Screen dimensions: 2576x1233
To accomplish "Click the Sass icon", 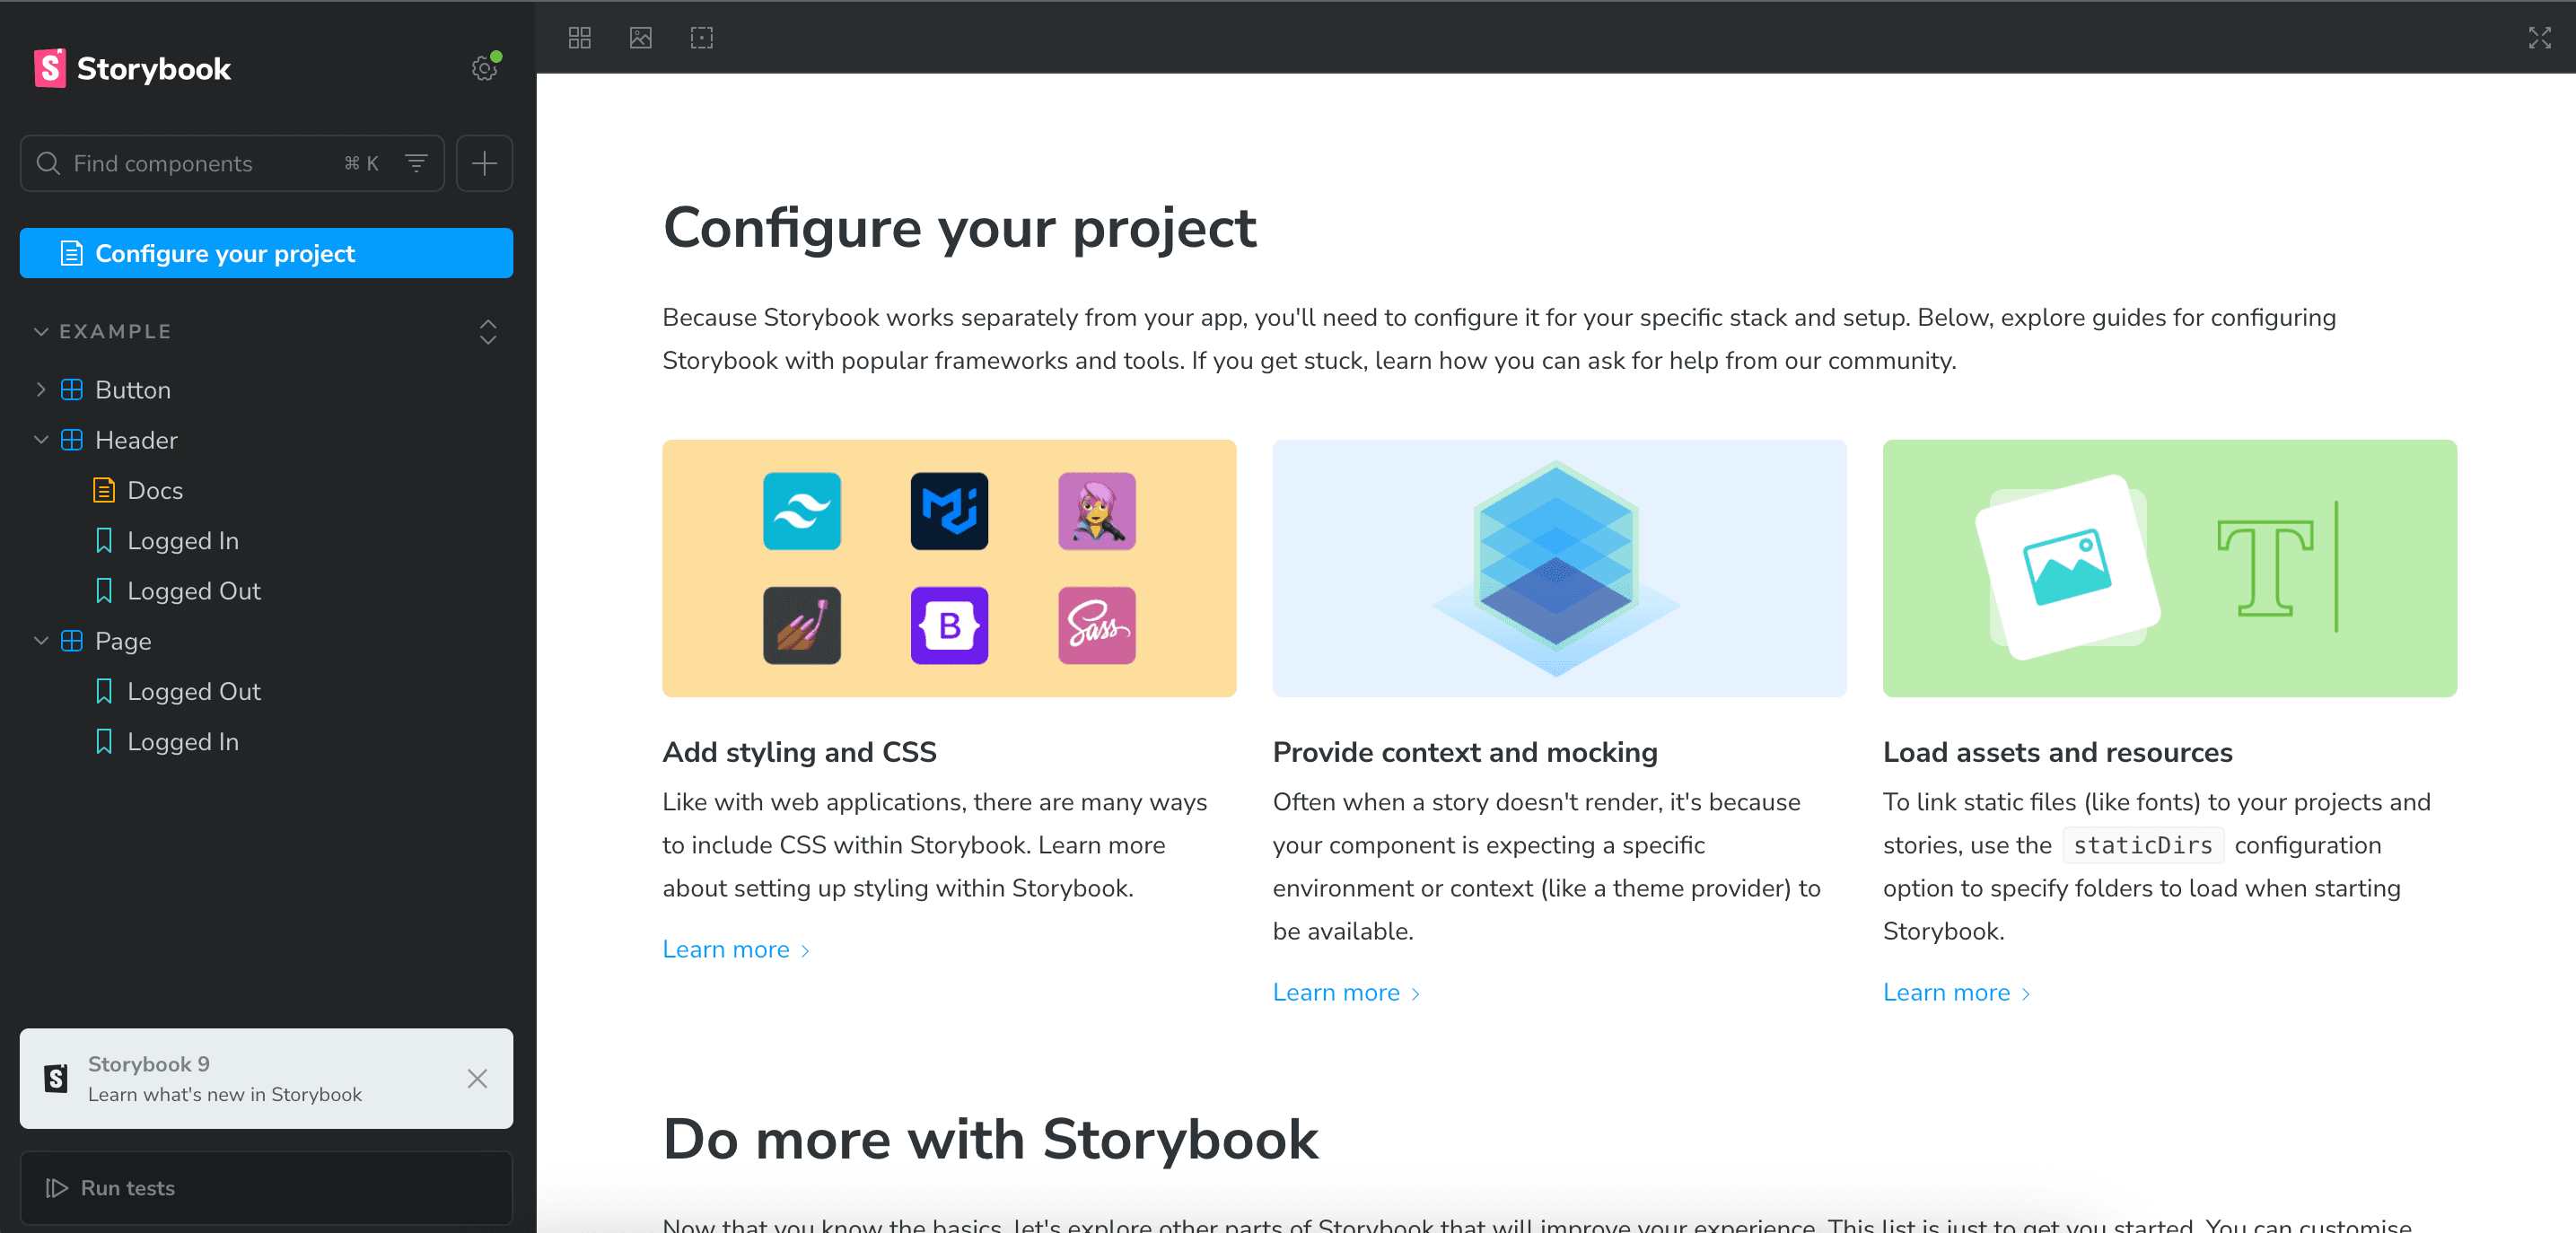I will (x=1097, y=625).
